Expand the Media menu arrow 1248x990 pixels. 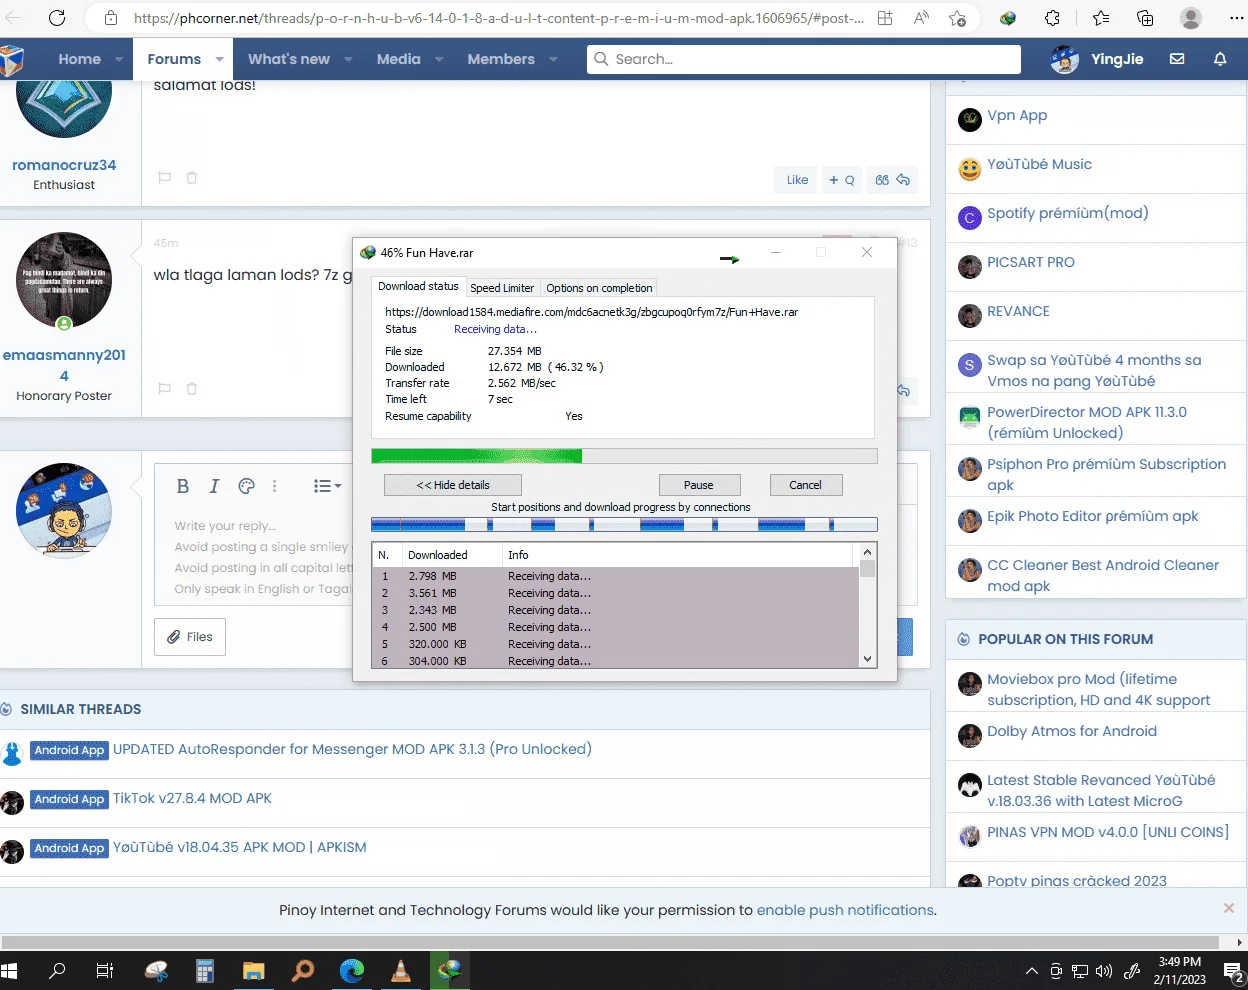pos(438,59)
